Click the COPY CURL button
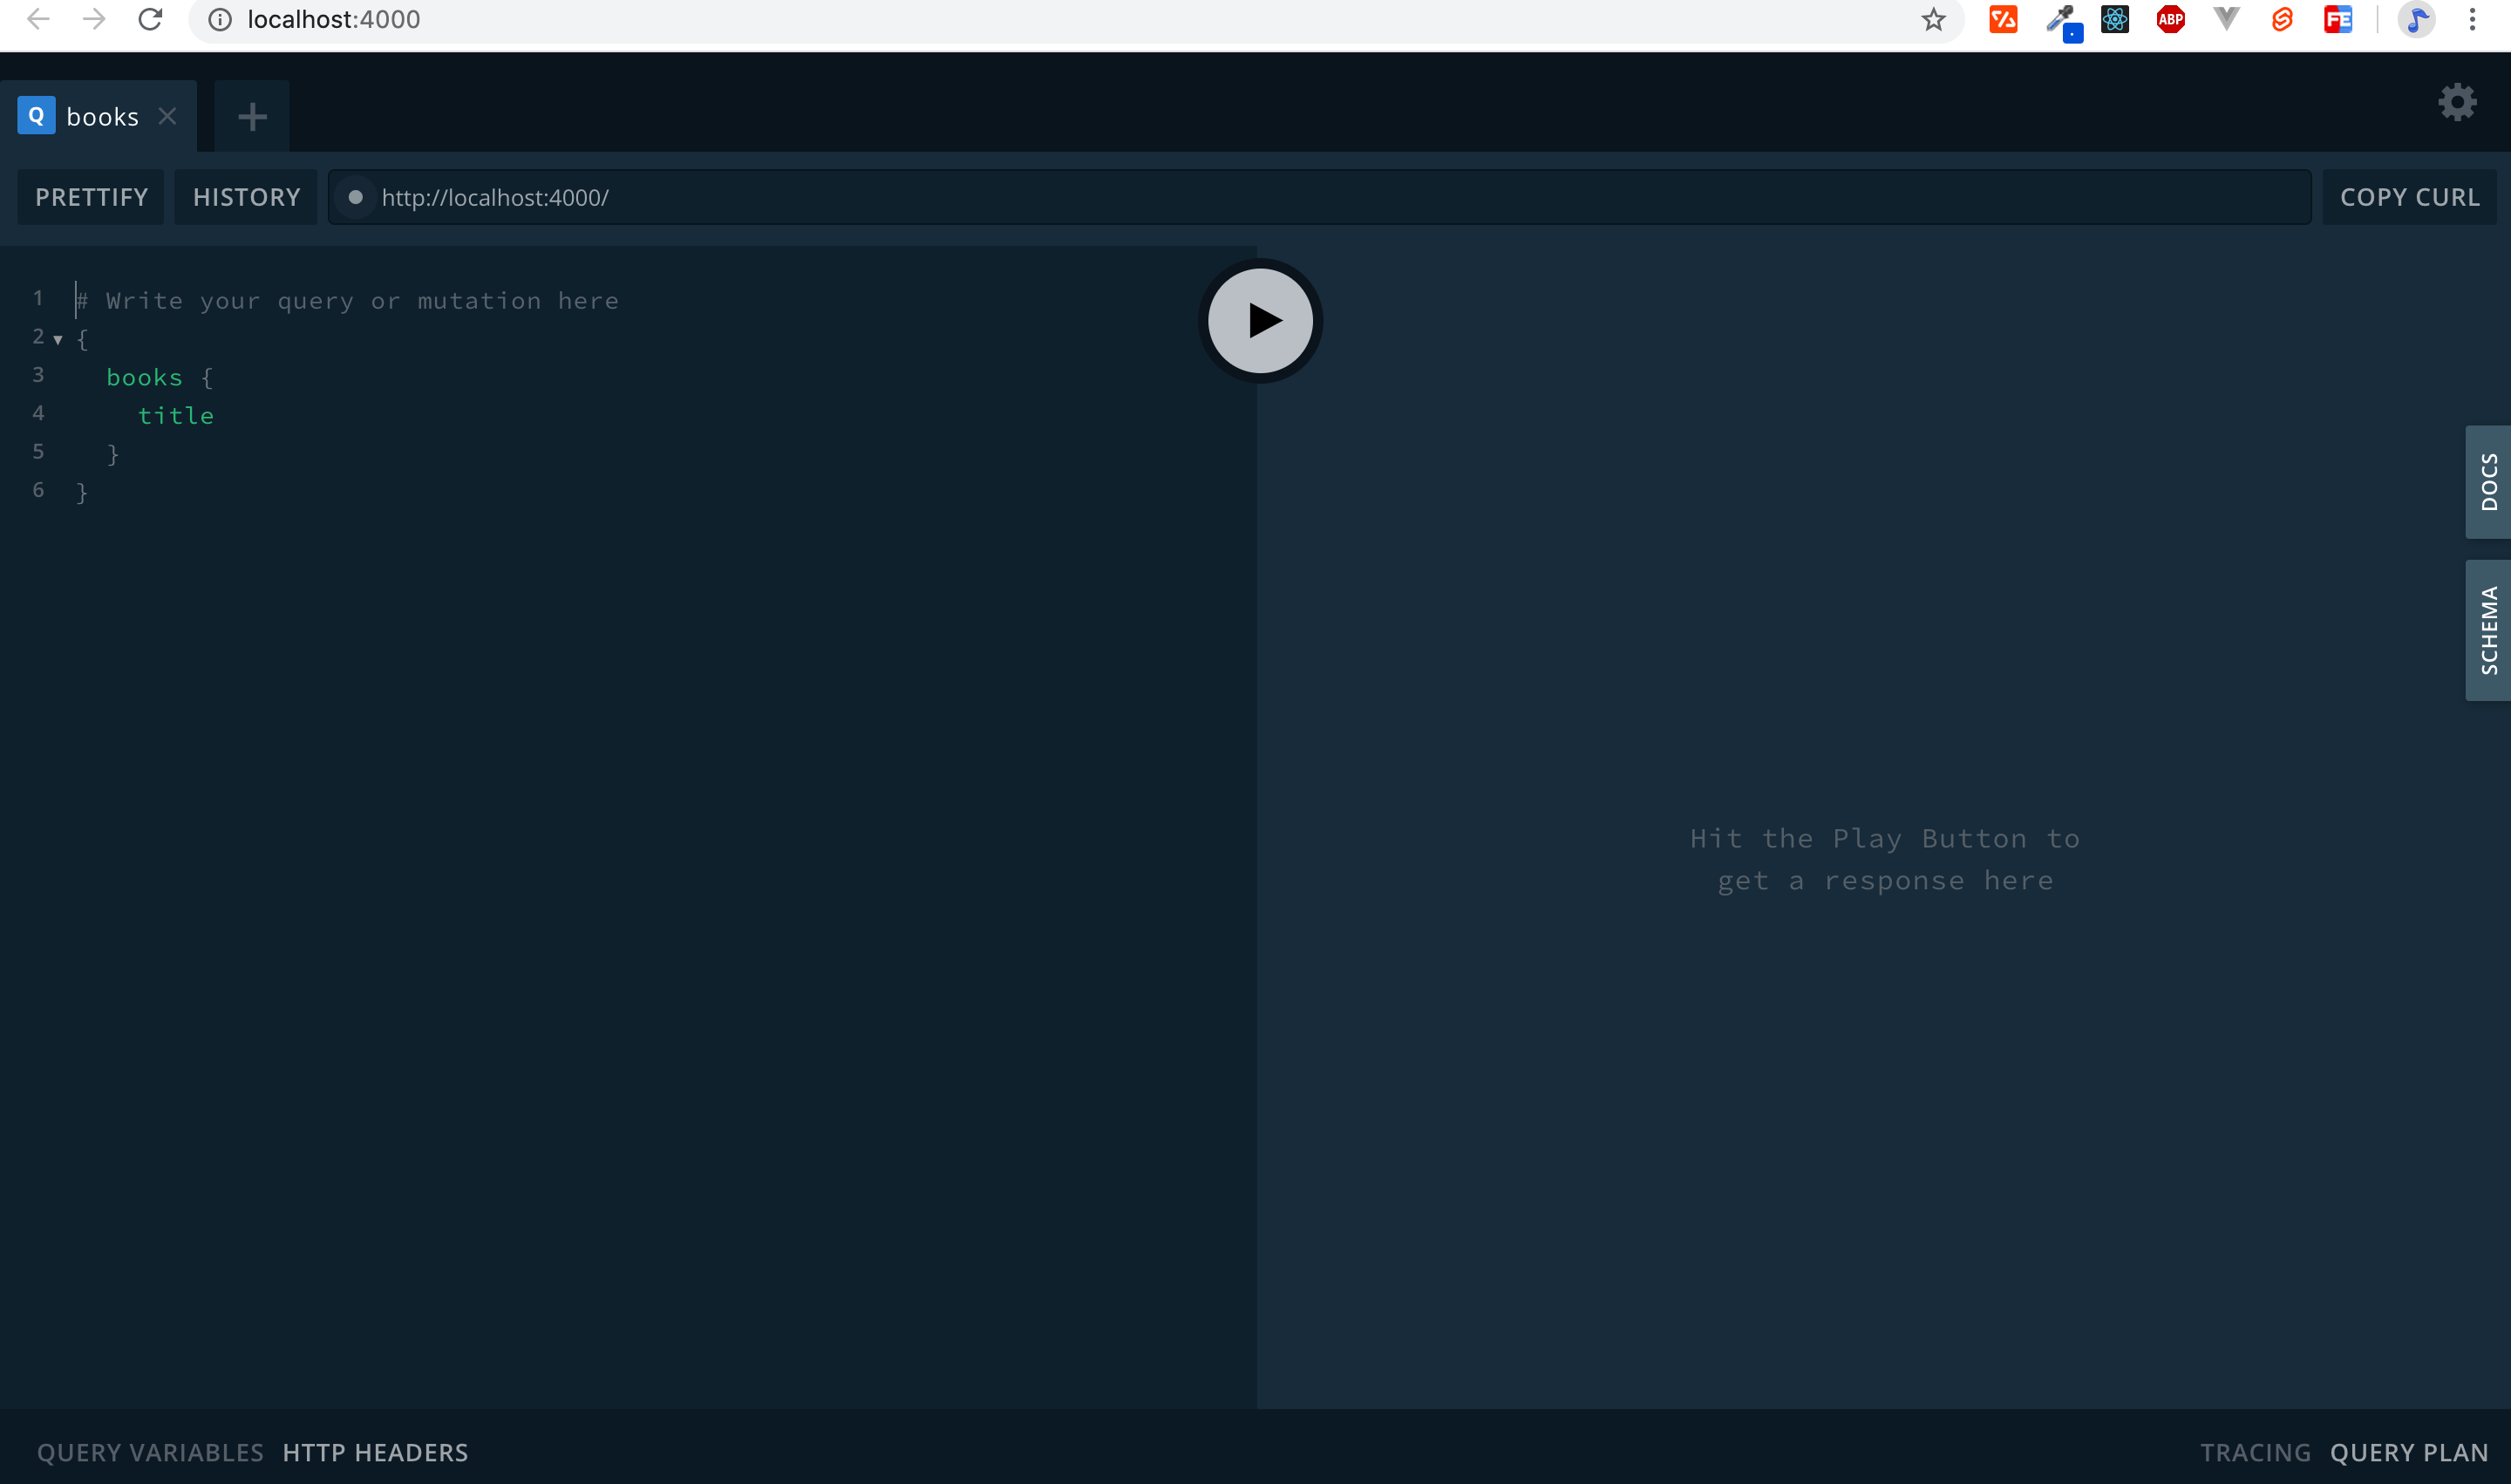Image resolution: width=2511 pixels, height=1484 pixels. (2409, 197)
